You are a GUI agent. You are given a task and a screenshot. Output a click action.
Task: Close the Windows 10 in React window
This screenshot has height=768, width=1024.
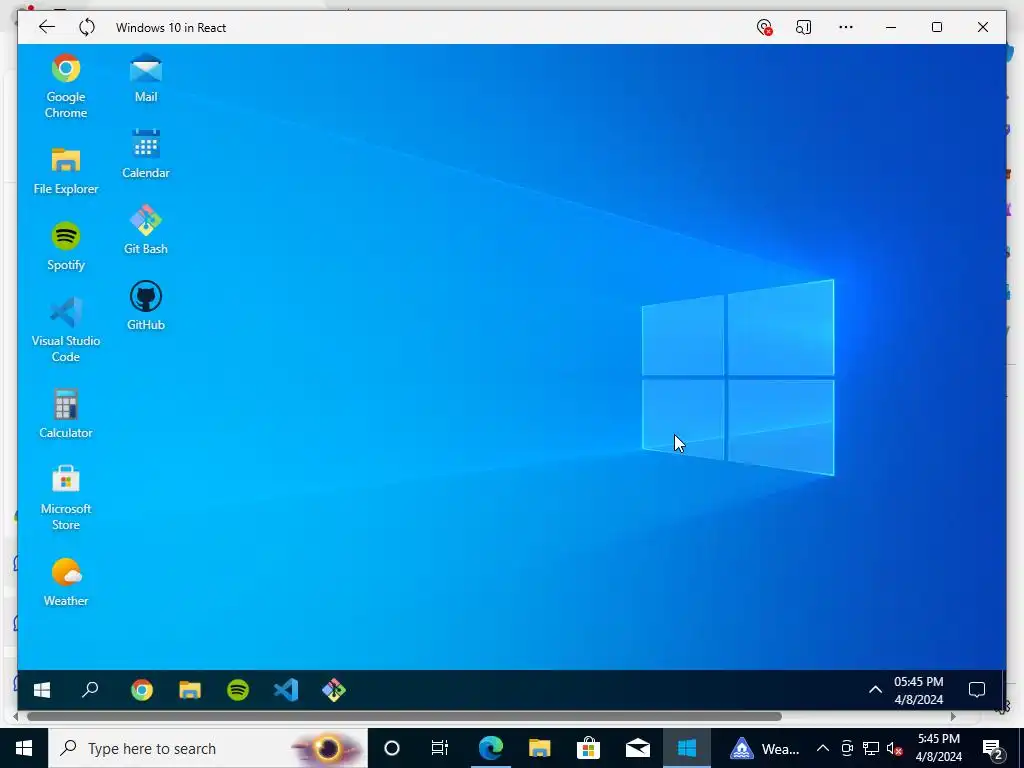coord(982,27)
